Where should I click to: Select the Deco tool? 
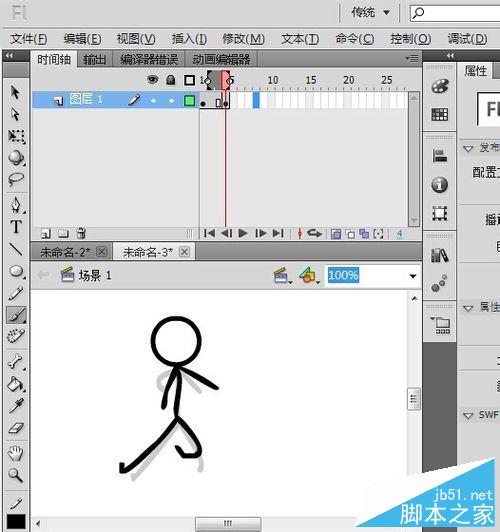coord(16,336)
